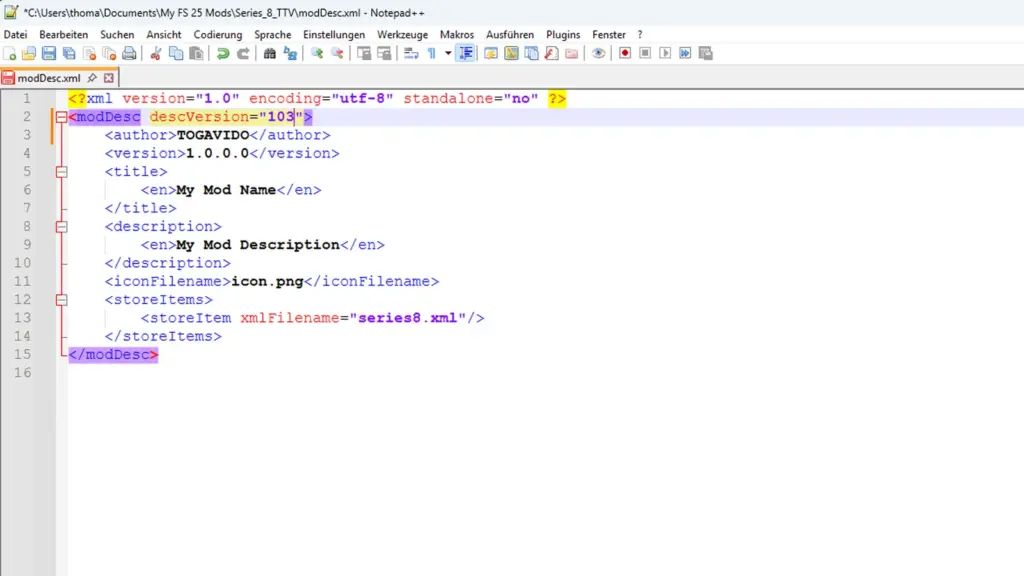Image resolution: width=1024 pixels, height=576 pixels.
Task: Click the Save file toolbar icon
Action: [48, 53]
